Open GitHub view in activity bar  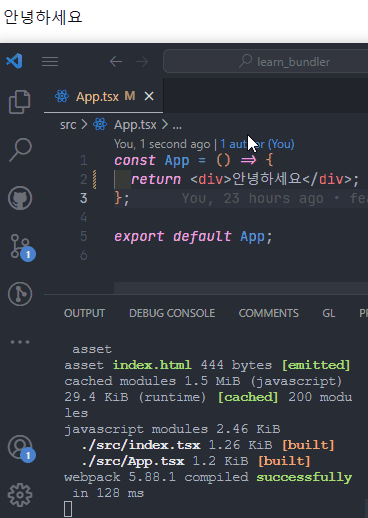point(20,198)
